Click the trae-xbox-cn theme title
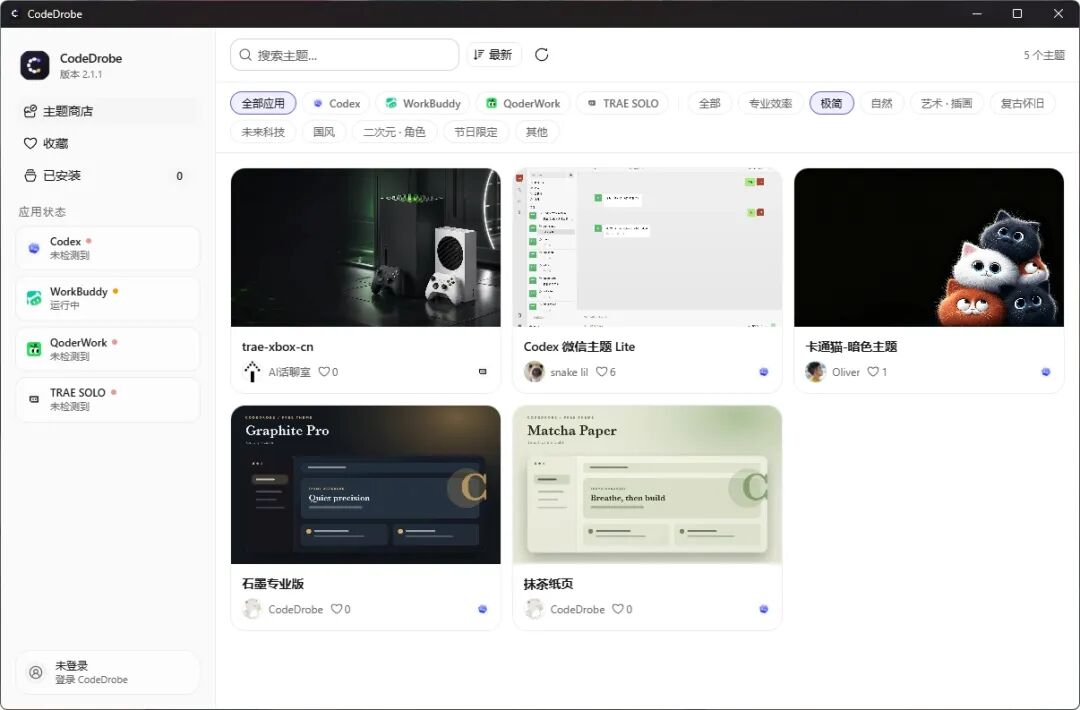 [278, 346]
